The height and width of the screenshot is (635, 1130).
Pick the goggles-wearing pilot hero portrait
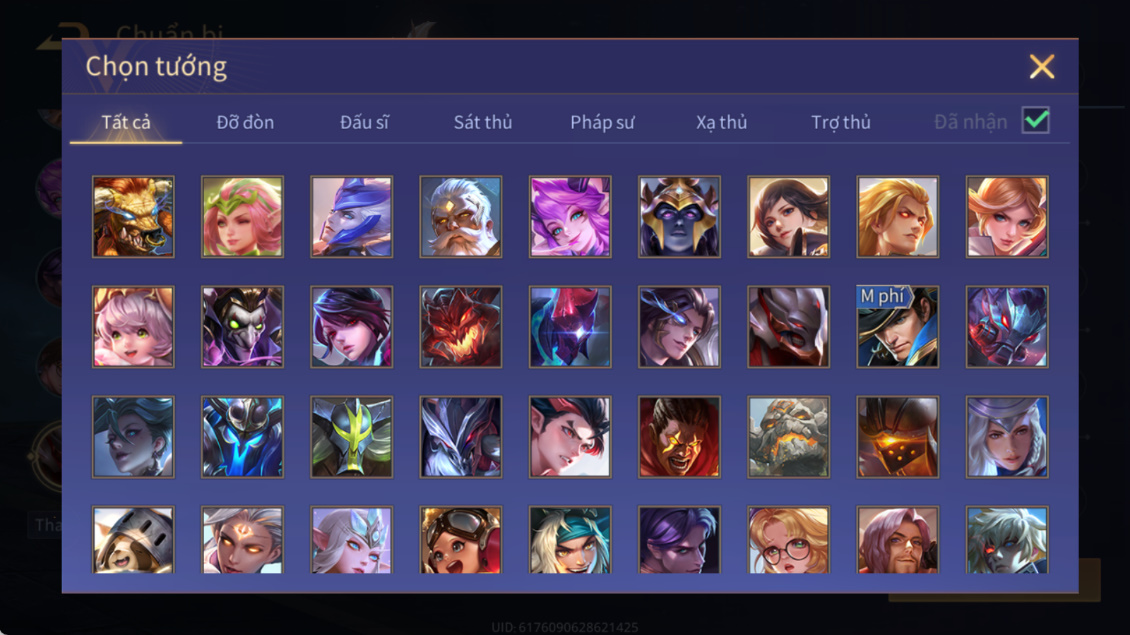point(461,540)
